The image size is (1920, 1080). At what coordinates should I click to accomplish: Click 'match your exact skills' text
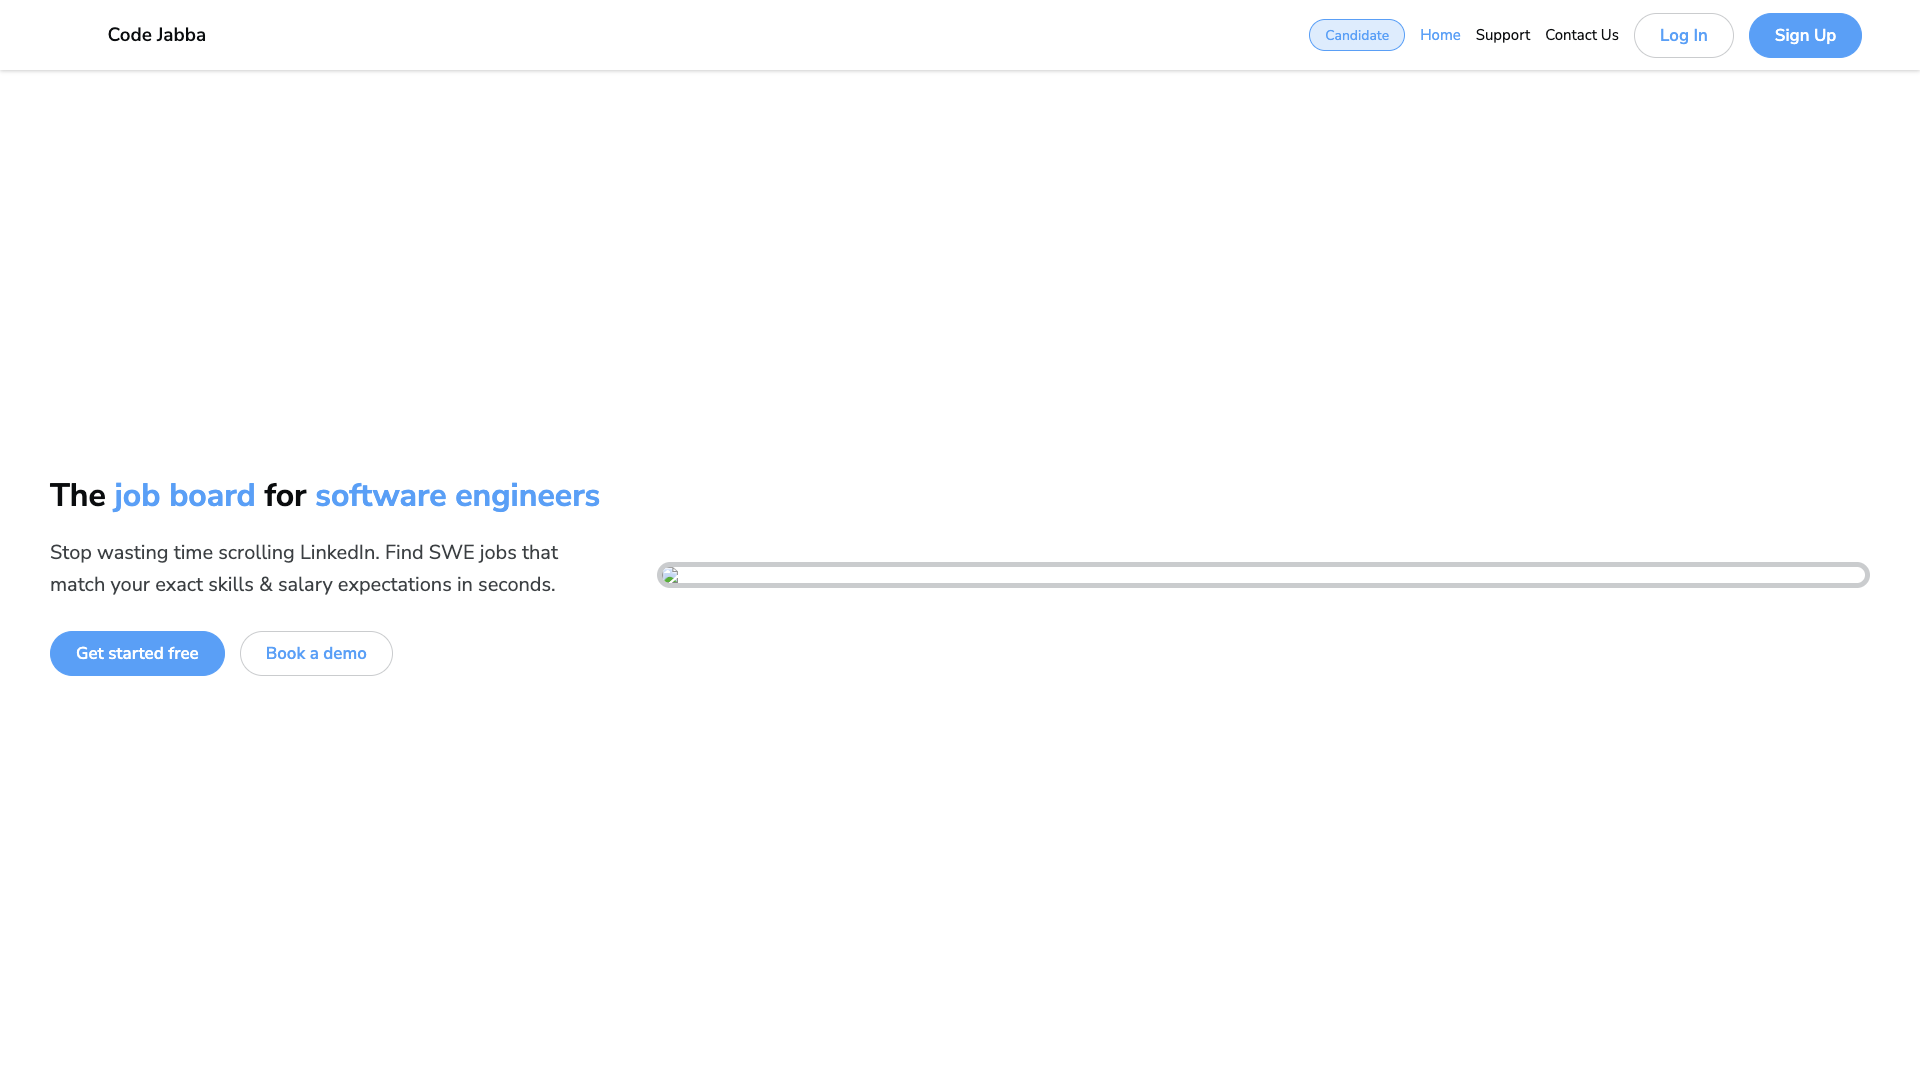(x=151, y=585)
